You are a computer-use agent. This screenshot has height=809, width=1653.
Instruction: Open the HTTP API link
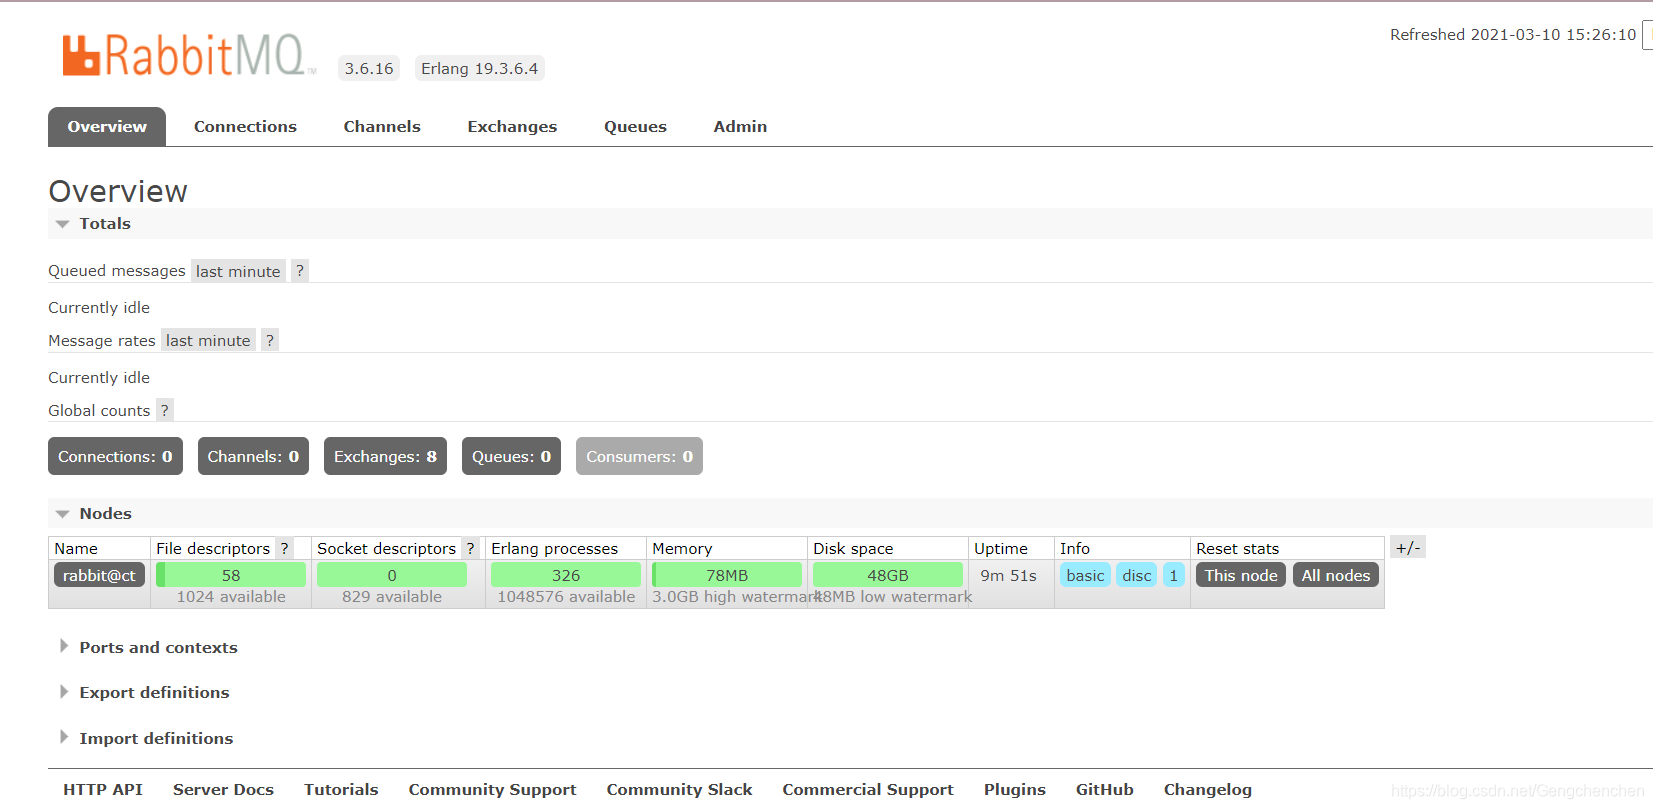click(103, 789)
